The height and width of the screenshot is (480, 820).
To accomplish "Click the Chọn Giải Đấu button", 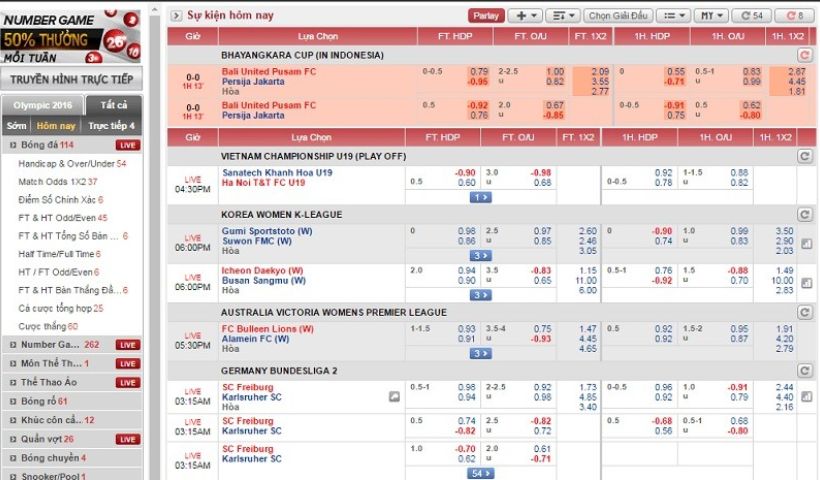I will 617,16.
